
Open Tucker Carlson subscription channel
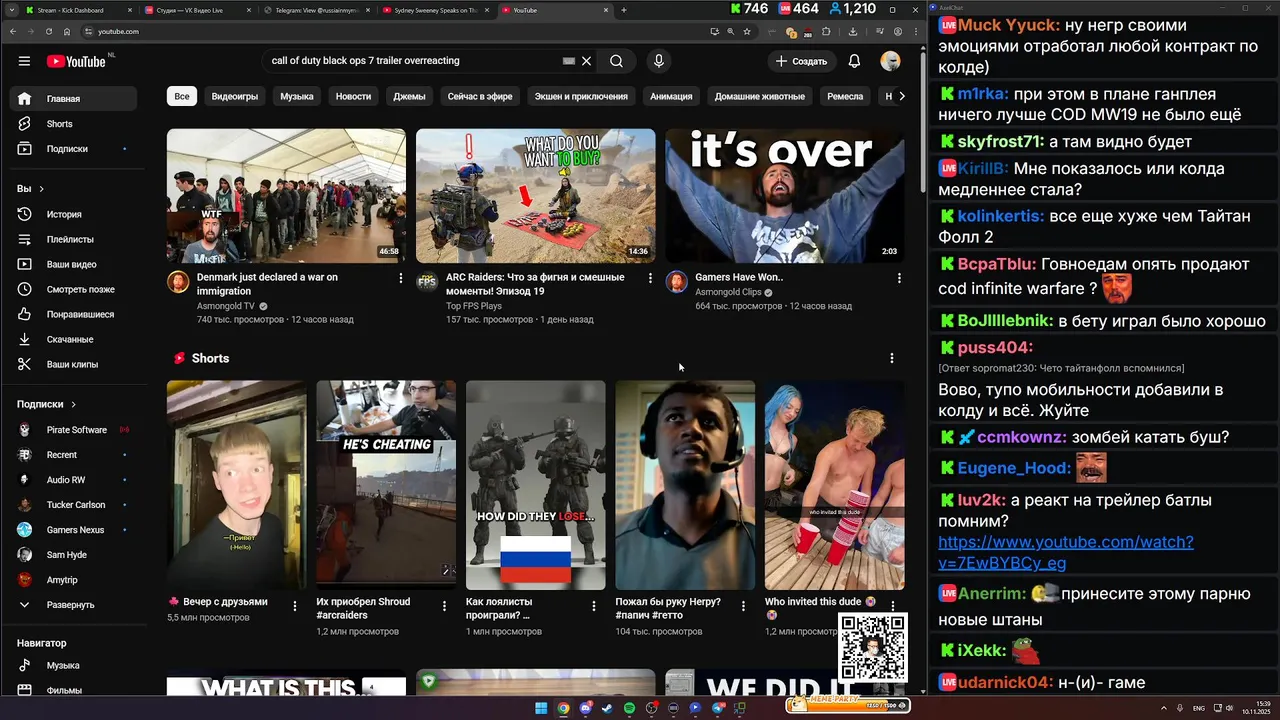click(x=75, y=505)
